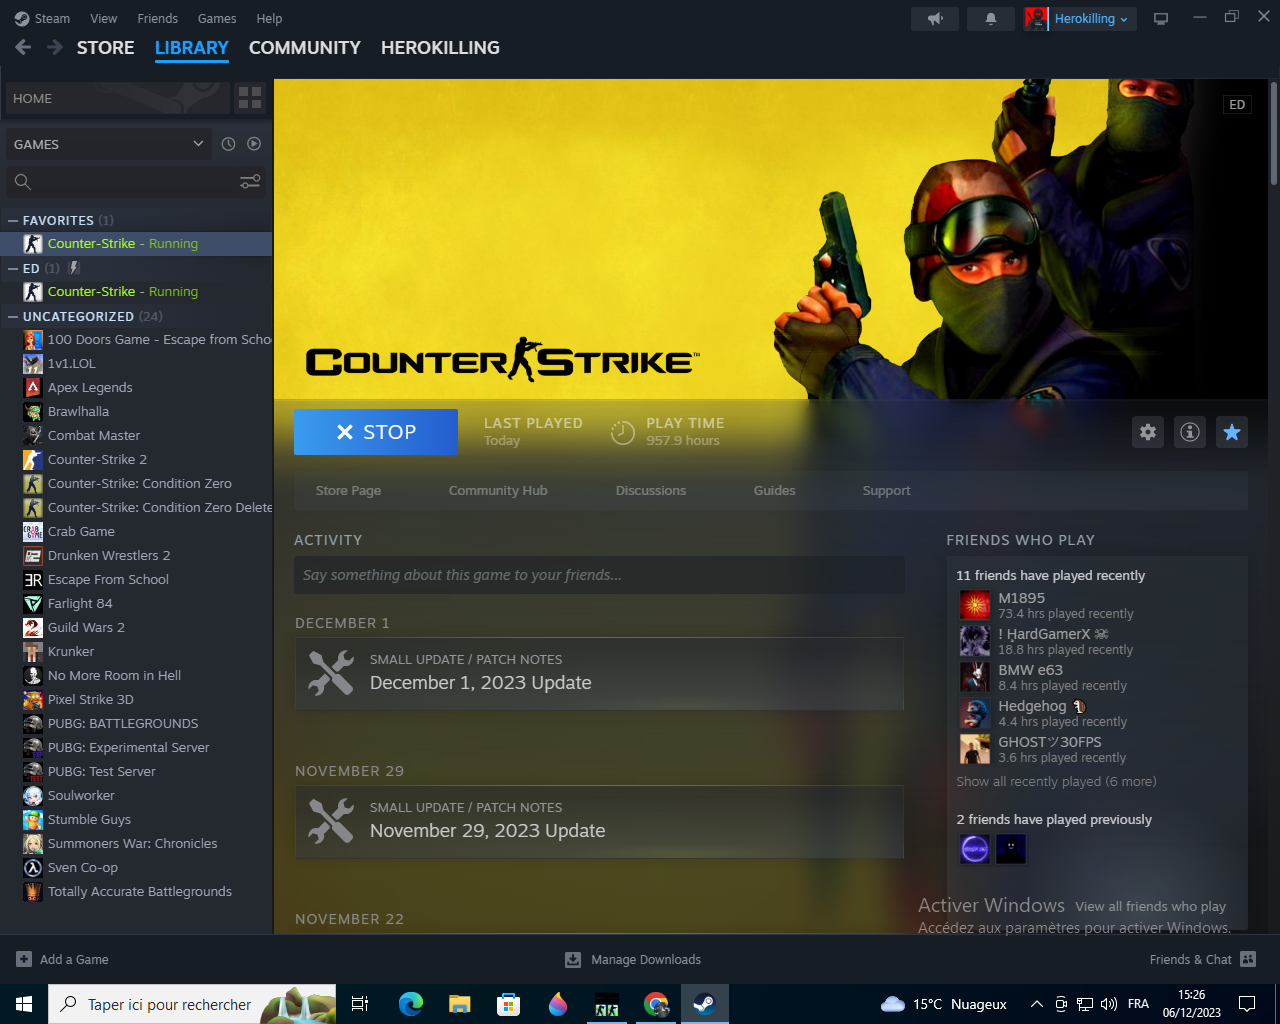
Task: Toggle the recent activity clock sort
Action: click(228, 144)
